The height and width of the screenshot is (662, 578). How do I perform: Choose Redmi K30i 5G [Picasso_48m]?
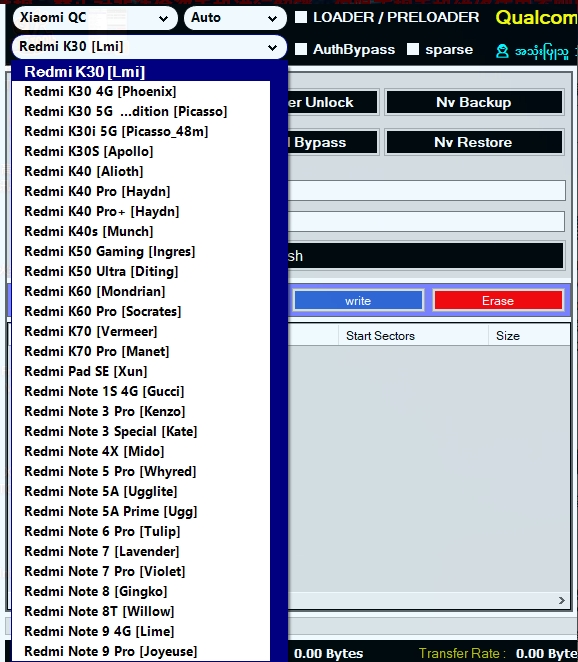[141, 131]
